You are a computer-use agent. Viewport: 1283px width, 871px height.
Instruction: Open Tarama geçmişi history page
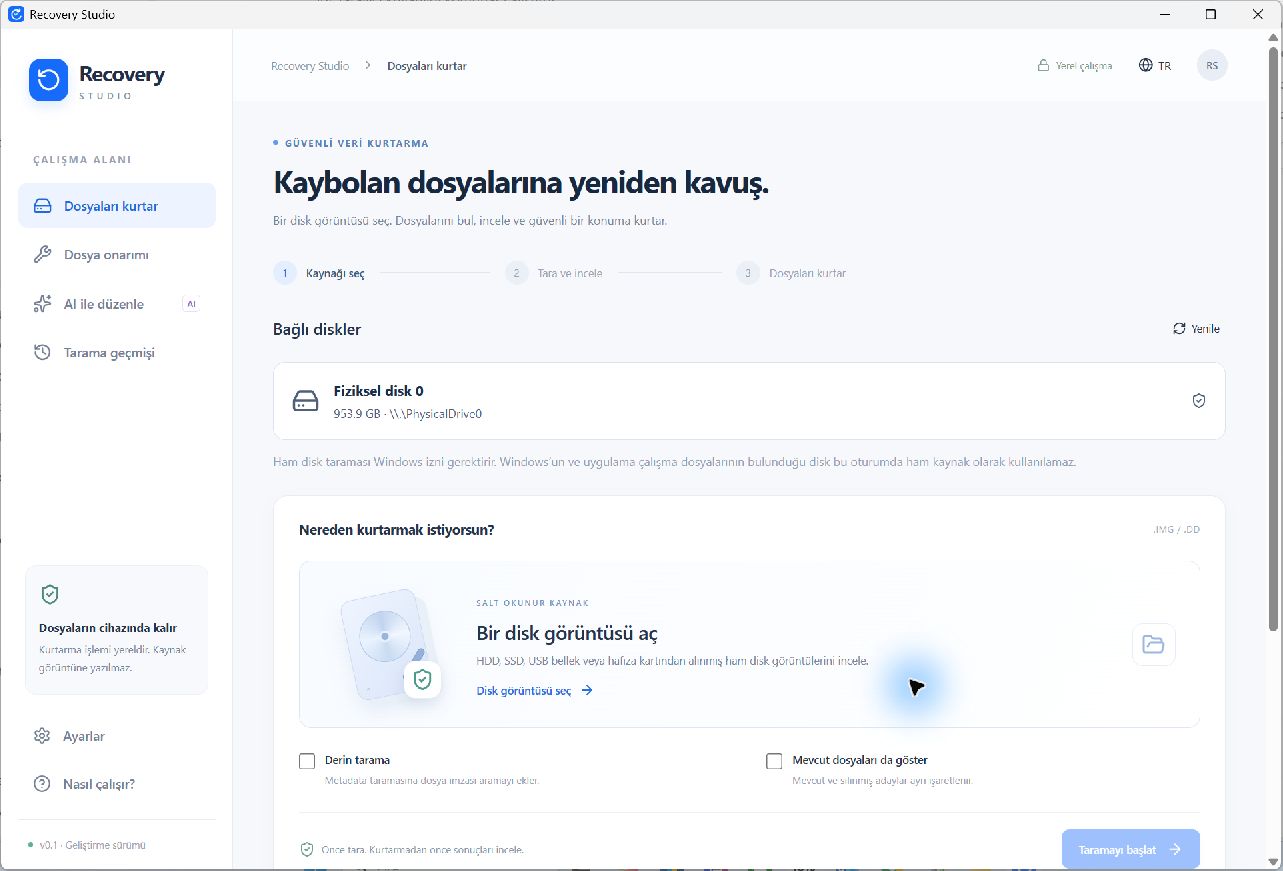pos(117,353)
